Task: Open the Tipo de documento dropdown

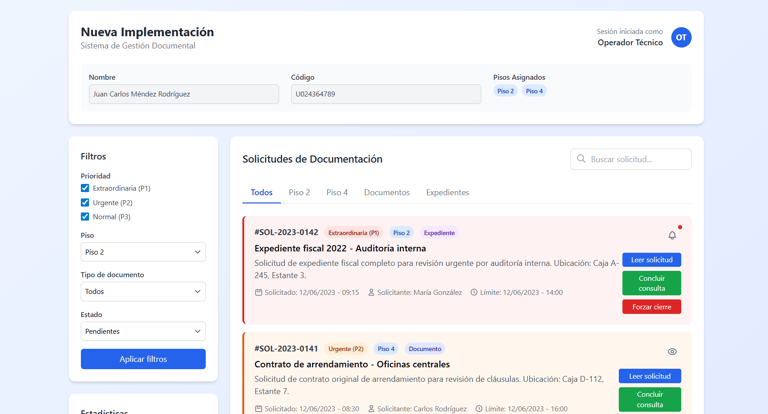Action: (143, 292)
